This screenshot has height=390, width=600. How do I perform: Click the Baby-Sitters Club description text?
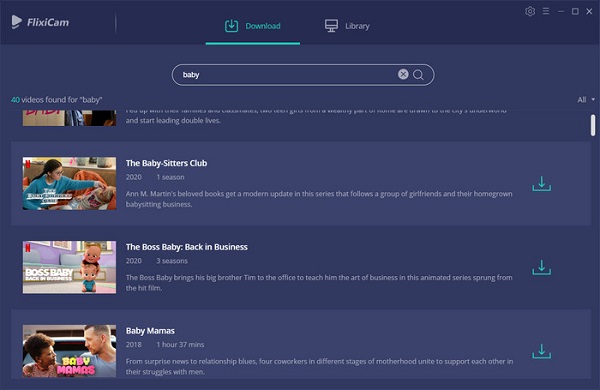pos(319,199)
